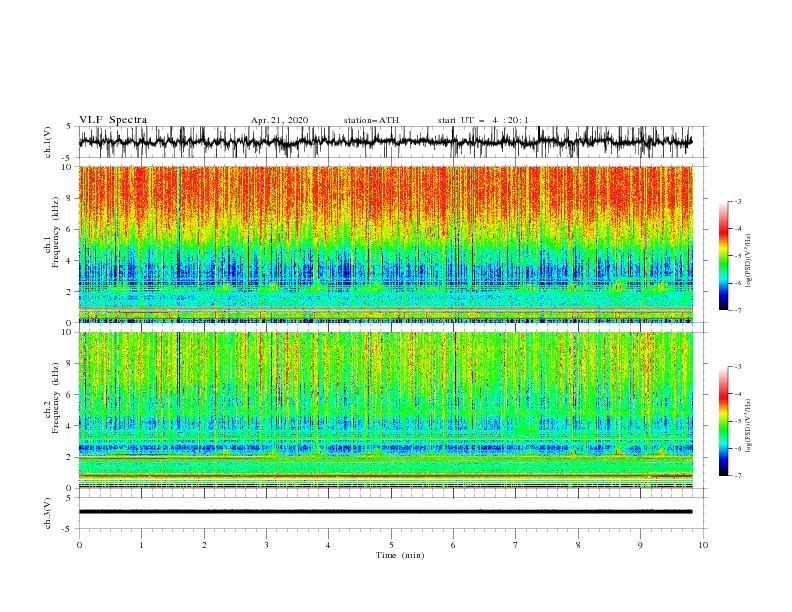Click time axis tick label "7"
This screenshot has width=792, height=612.
pos(516,545)
